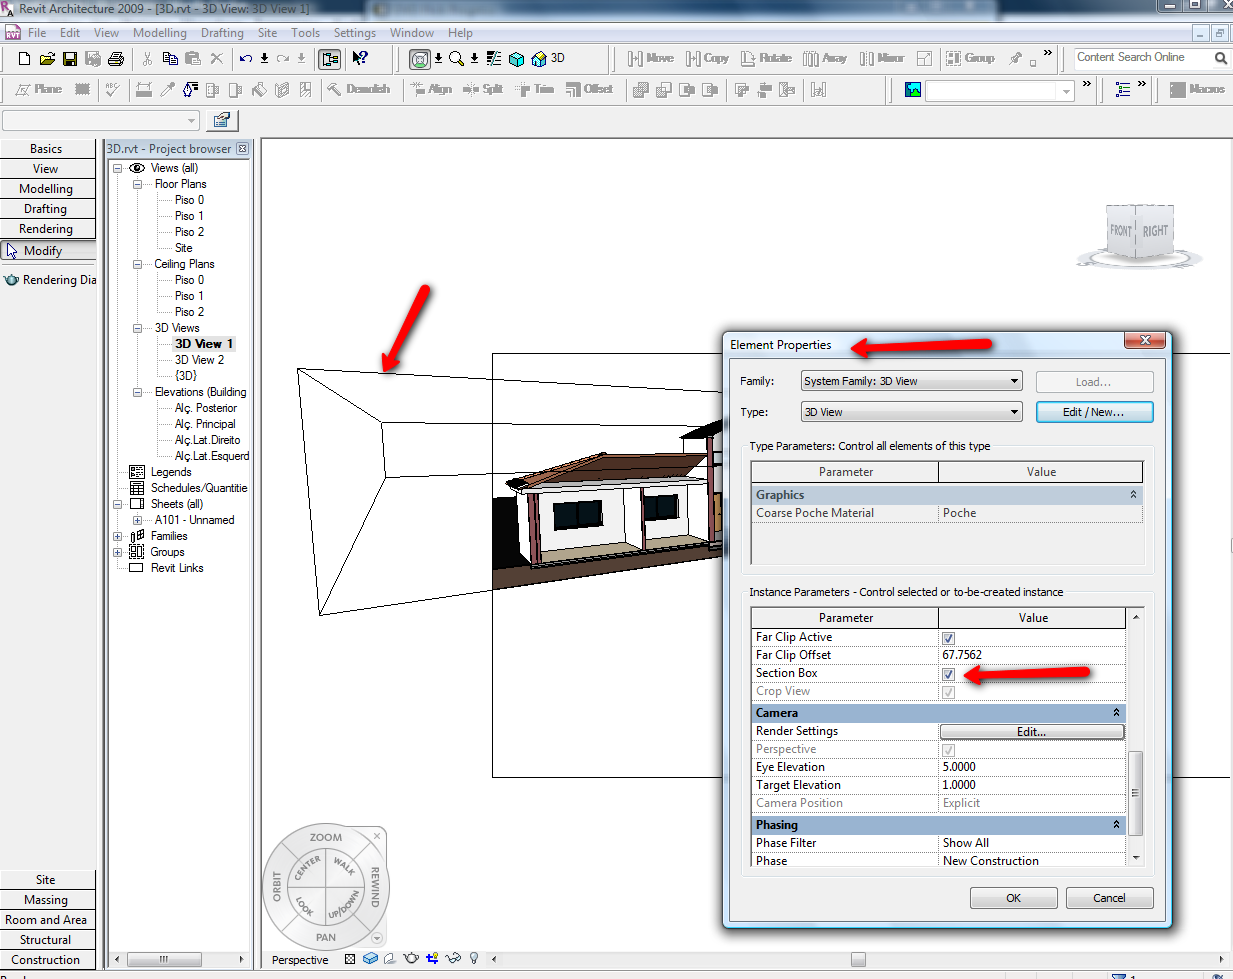Open the Drafting menu
1233x979 pixels.
click(x=222, y=33)
